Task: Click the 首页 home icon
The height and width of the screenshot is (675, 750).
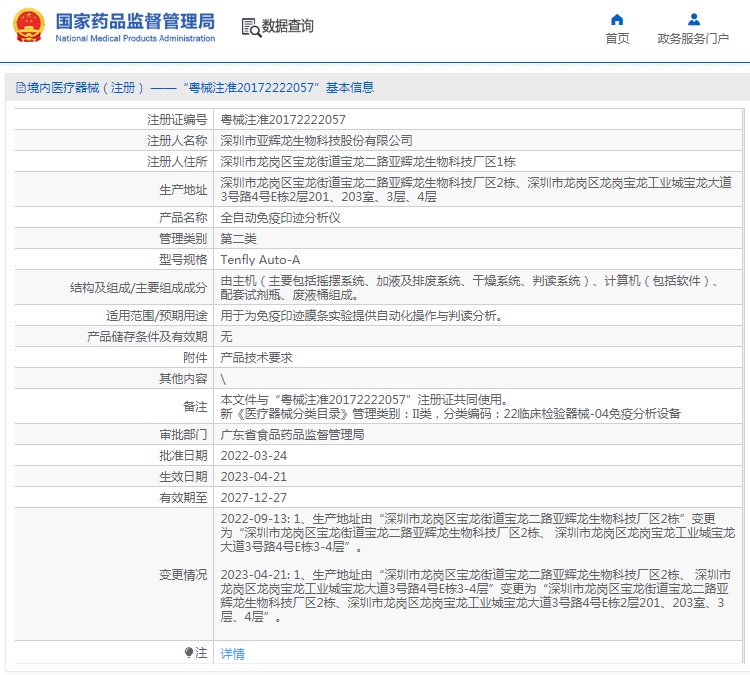Action: (x=617, y=19)
